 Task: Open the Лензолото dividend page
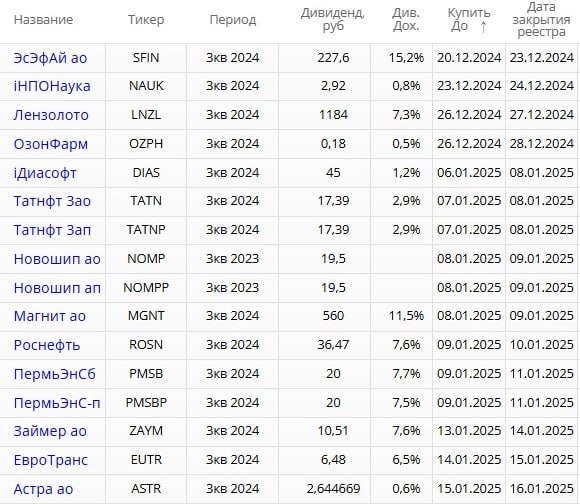tap(51, 115)
